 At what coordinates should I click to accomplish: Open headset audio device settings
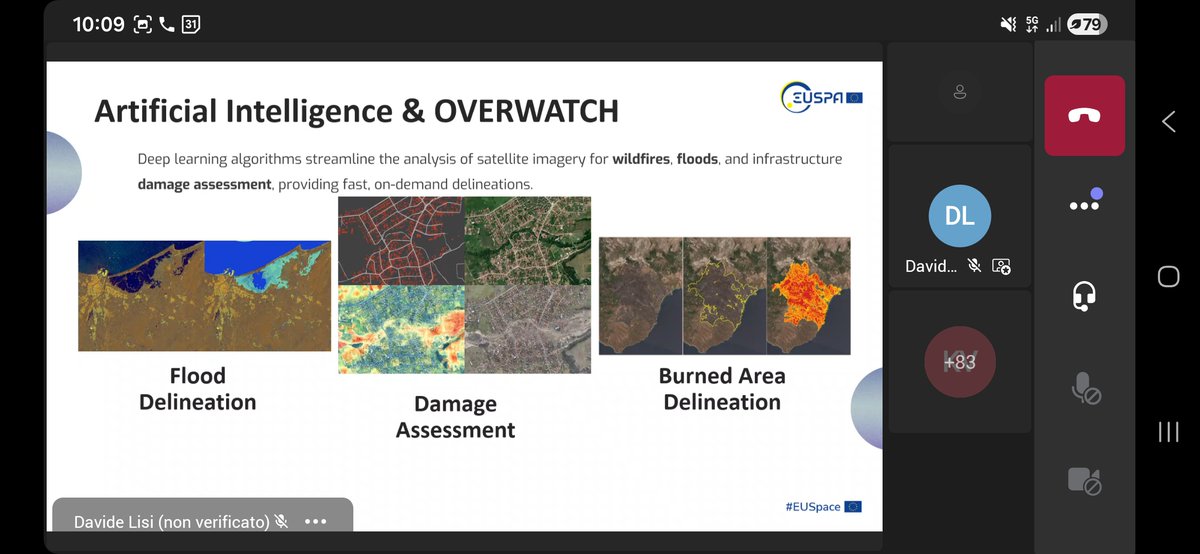1085,296
